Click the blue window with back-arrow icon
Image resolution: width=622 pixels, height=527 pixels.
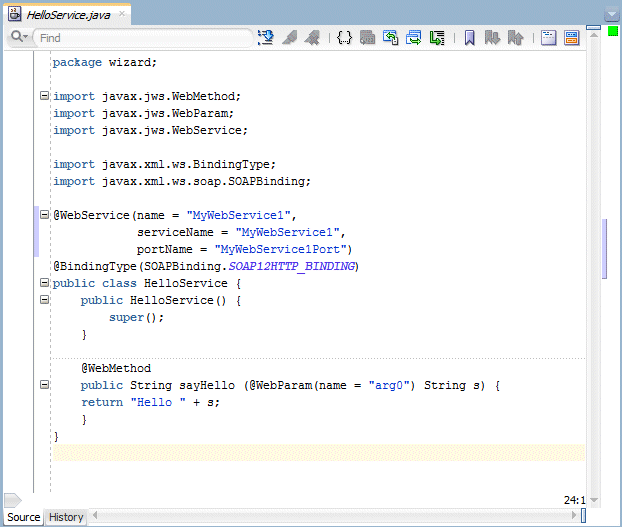[391, 38]
